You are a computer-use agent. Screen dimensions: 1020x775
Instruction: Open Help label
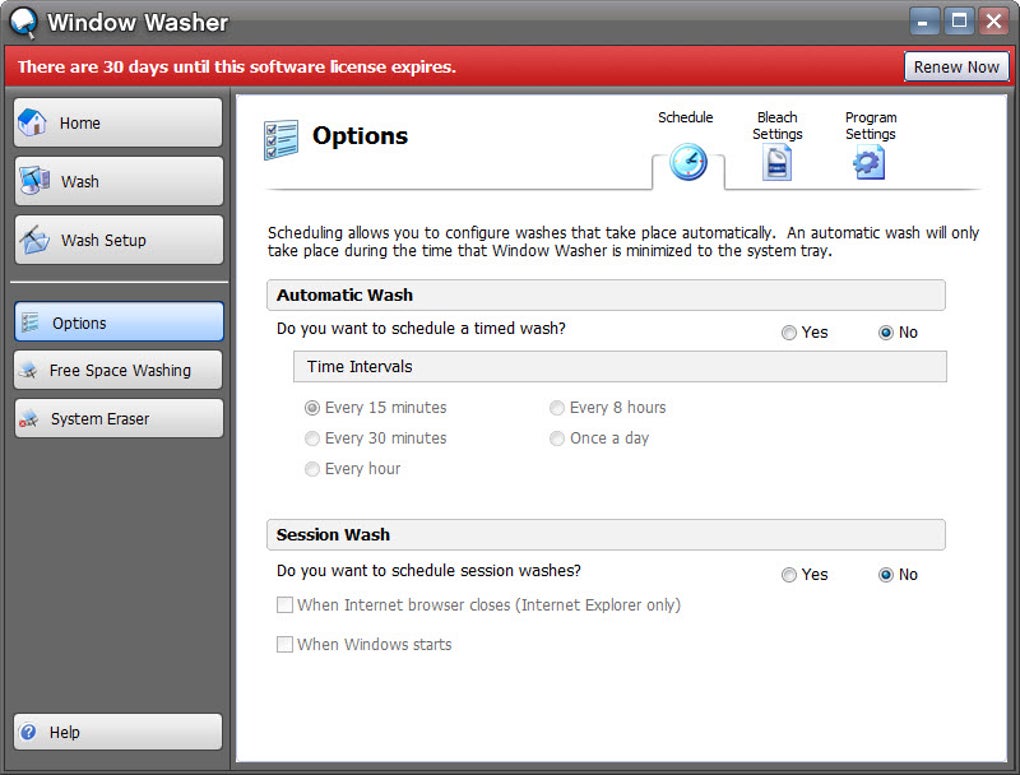64,732
